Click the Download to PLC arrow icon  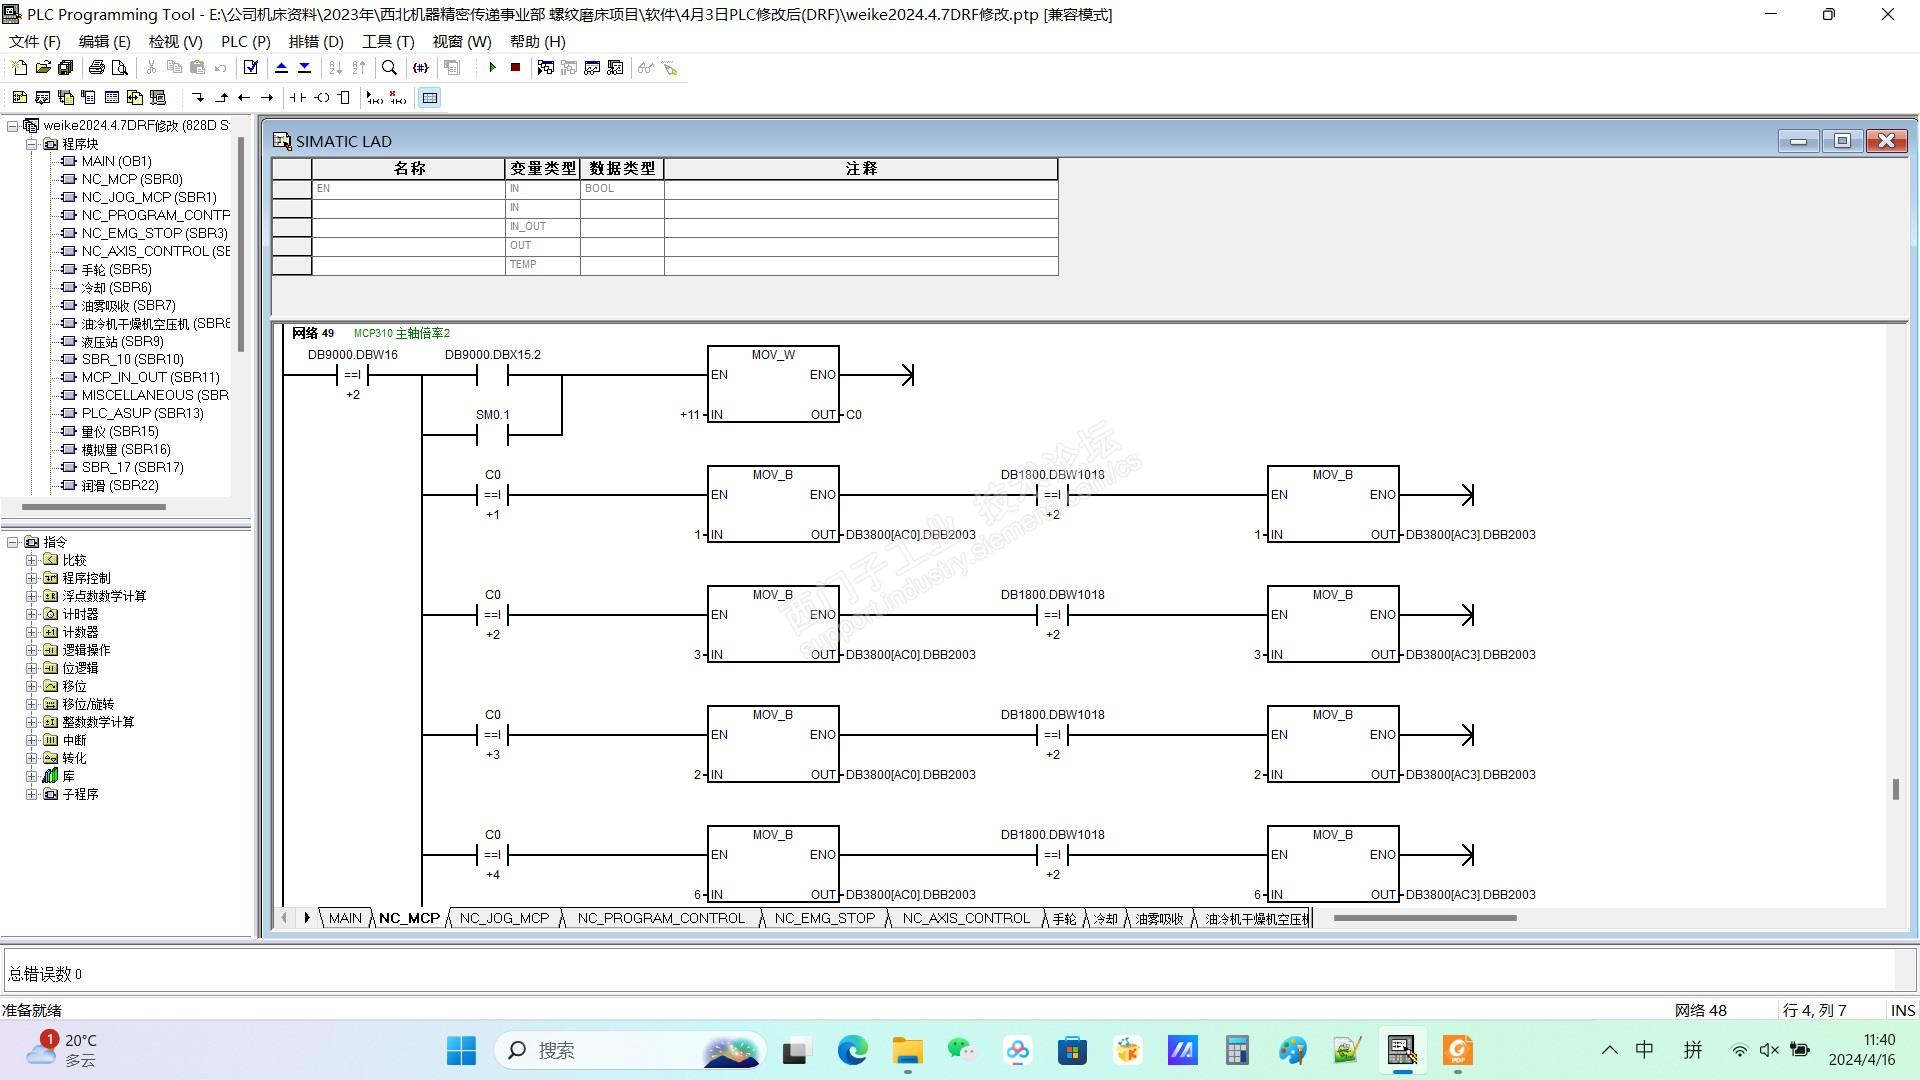coord(304,67)
